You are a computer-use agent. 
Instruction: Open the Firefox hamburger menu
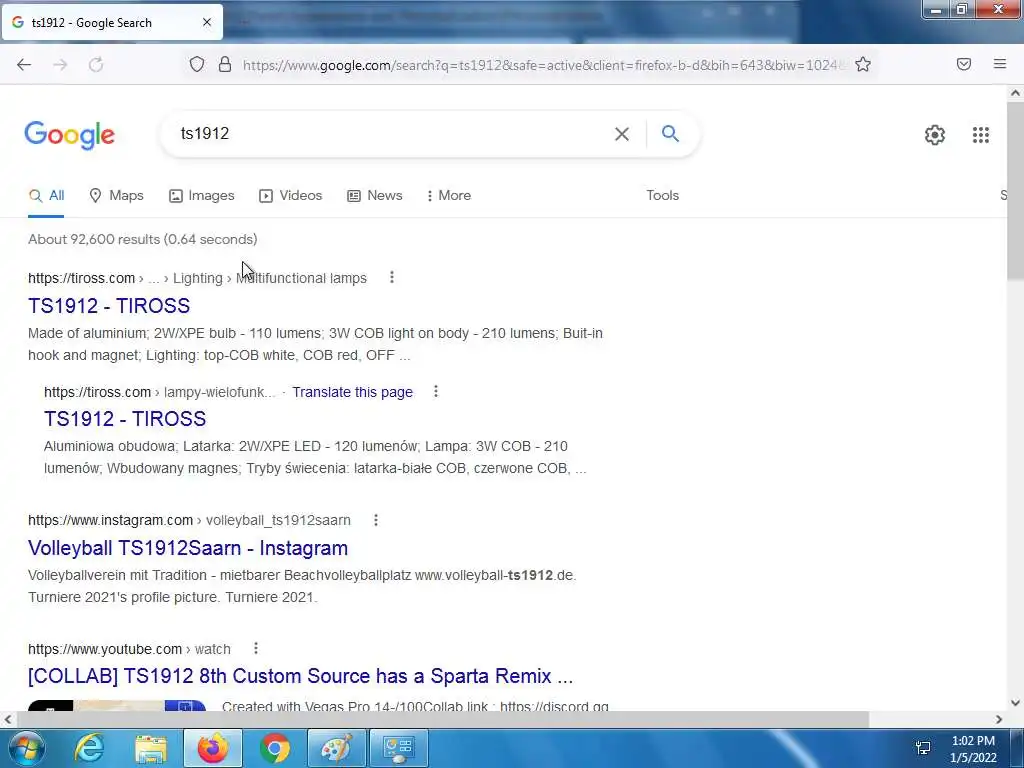pyautogui.click(x=1000, y=64)
